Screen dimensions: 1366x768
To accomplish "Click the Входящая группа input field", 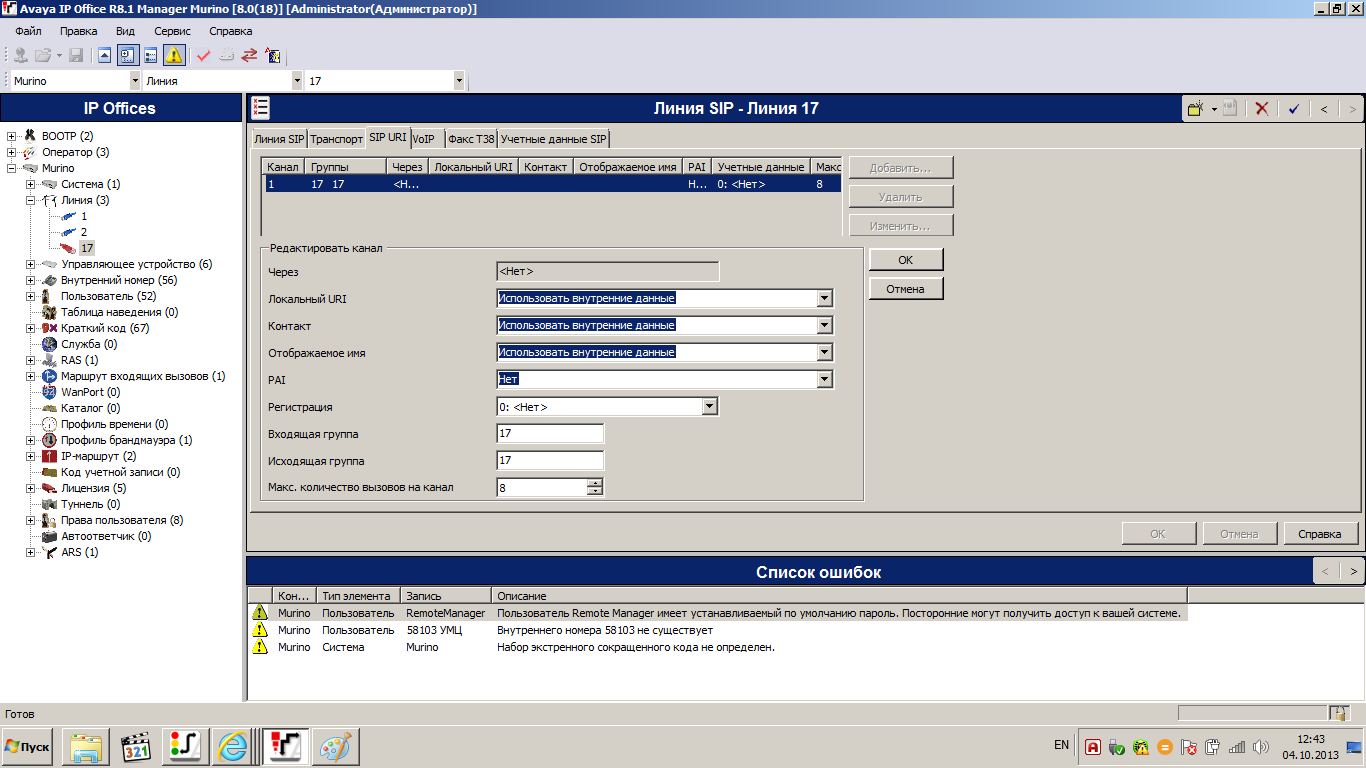I will coord(550,434).
